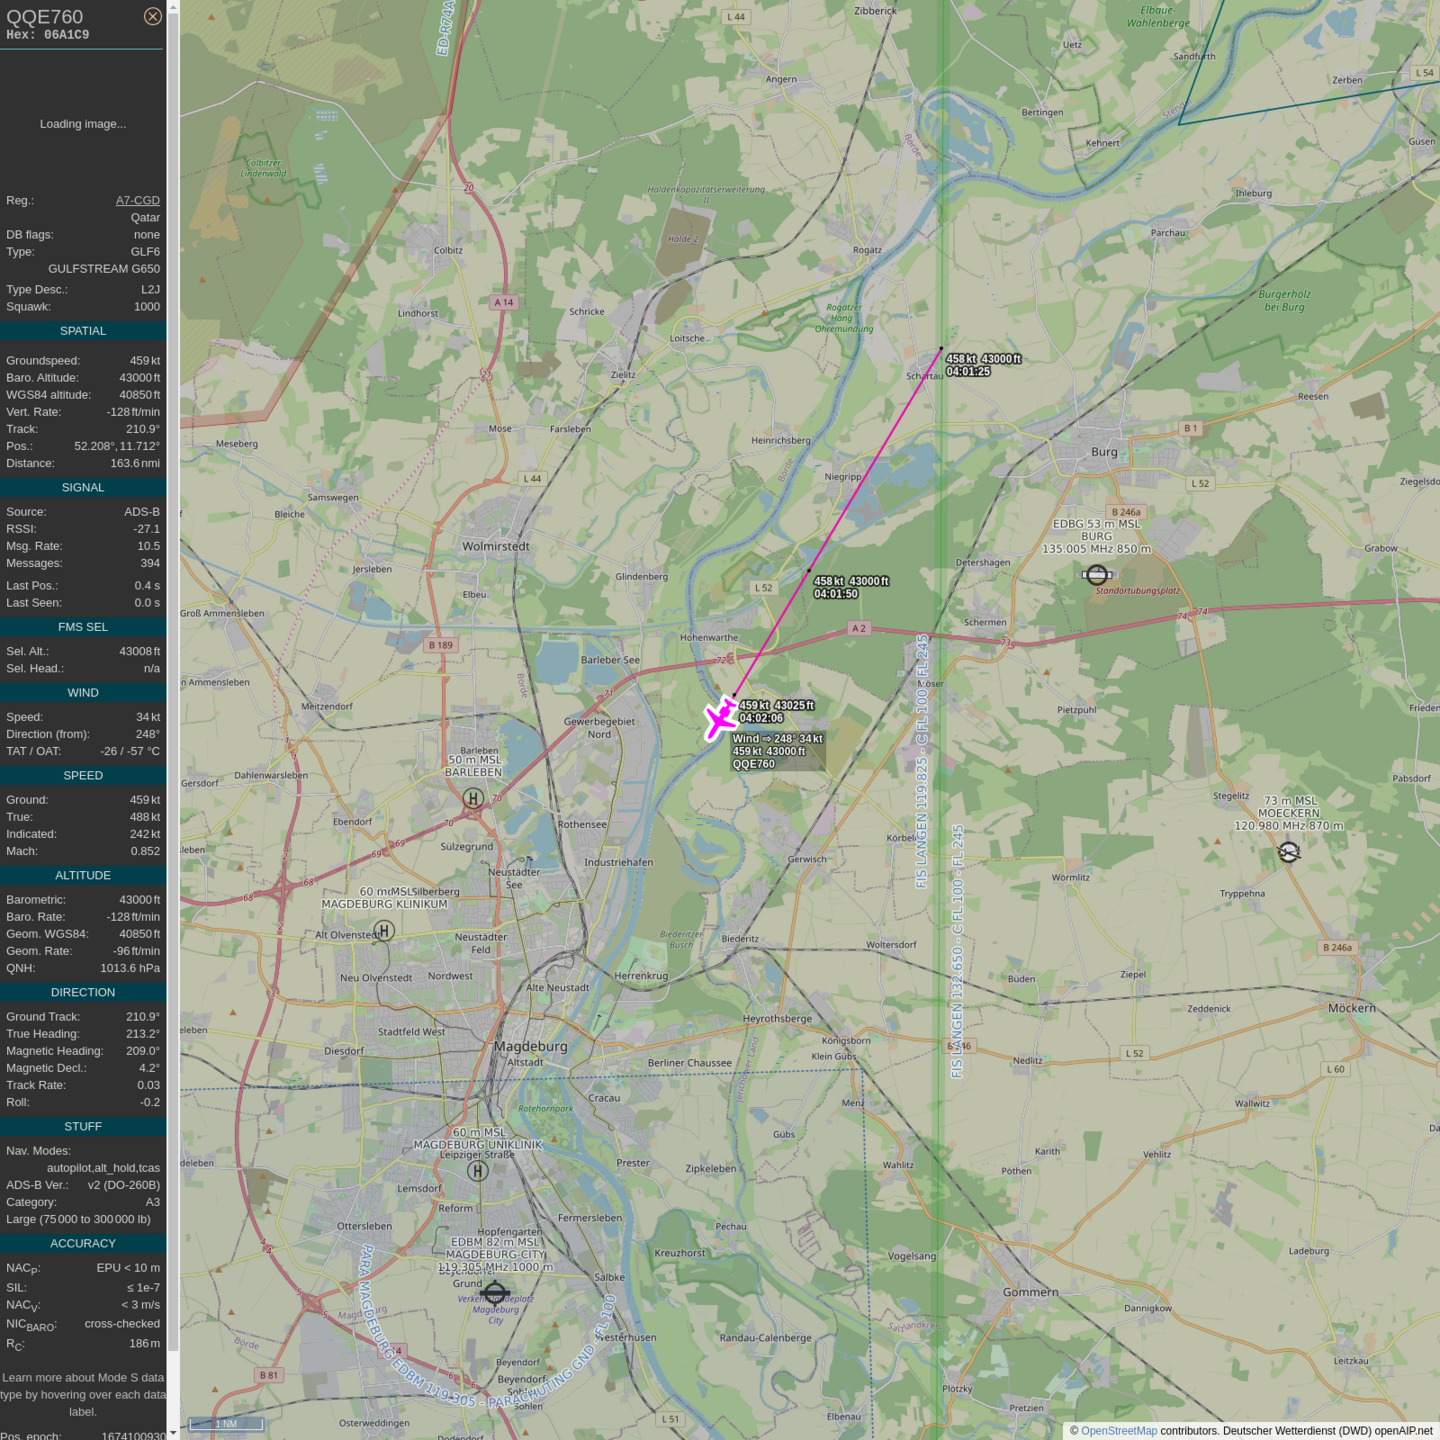The height and width of the screenshot is (1440, 1440).
Task: Click the sidebar scrollbar up arrow
Action: 173,7
